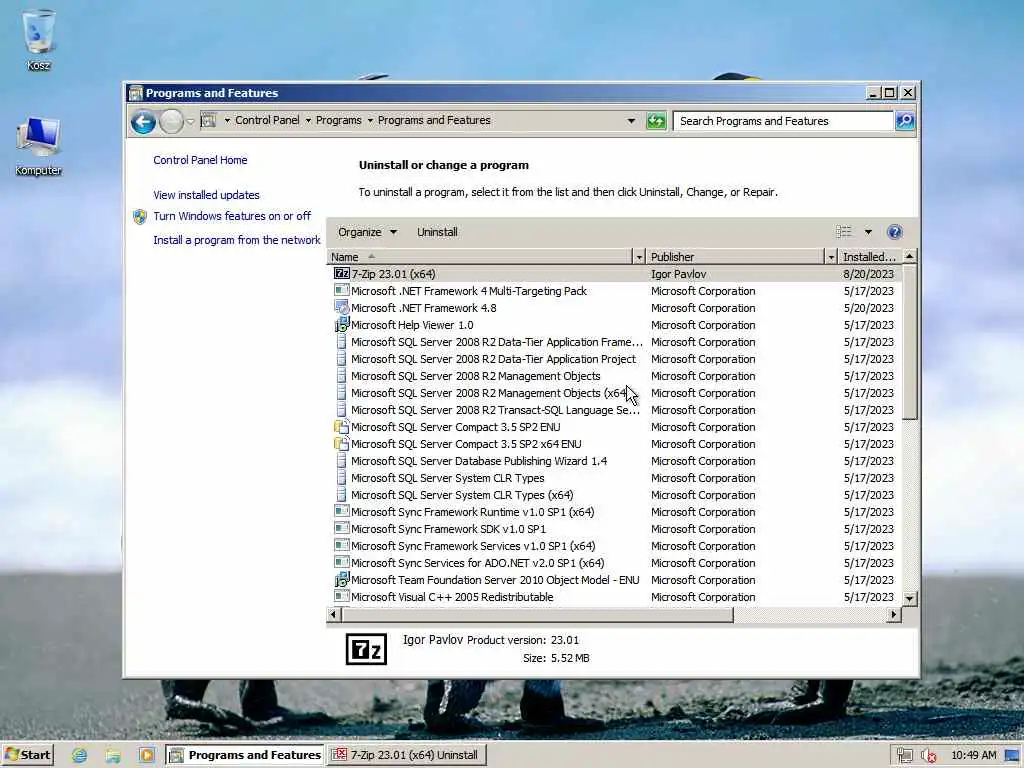1024x768 pixels.
Task: Click the Forward navigation arrow
Action: 171,121
